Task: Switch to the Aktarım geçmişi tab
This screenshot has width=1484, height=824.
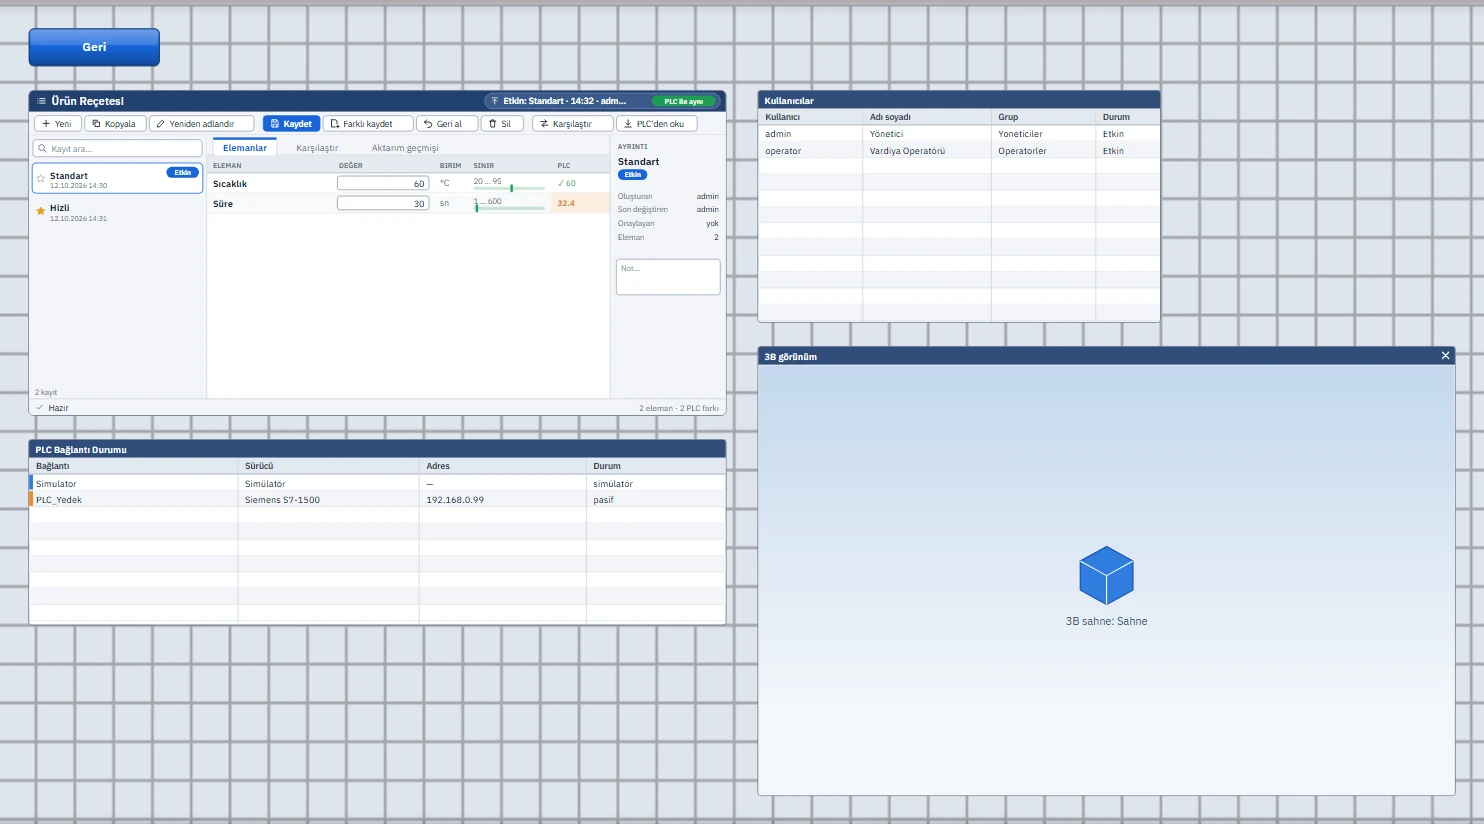Action: [405, 148]
